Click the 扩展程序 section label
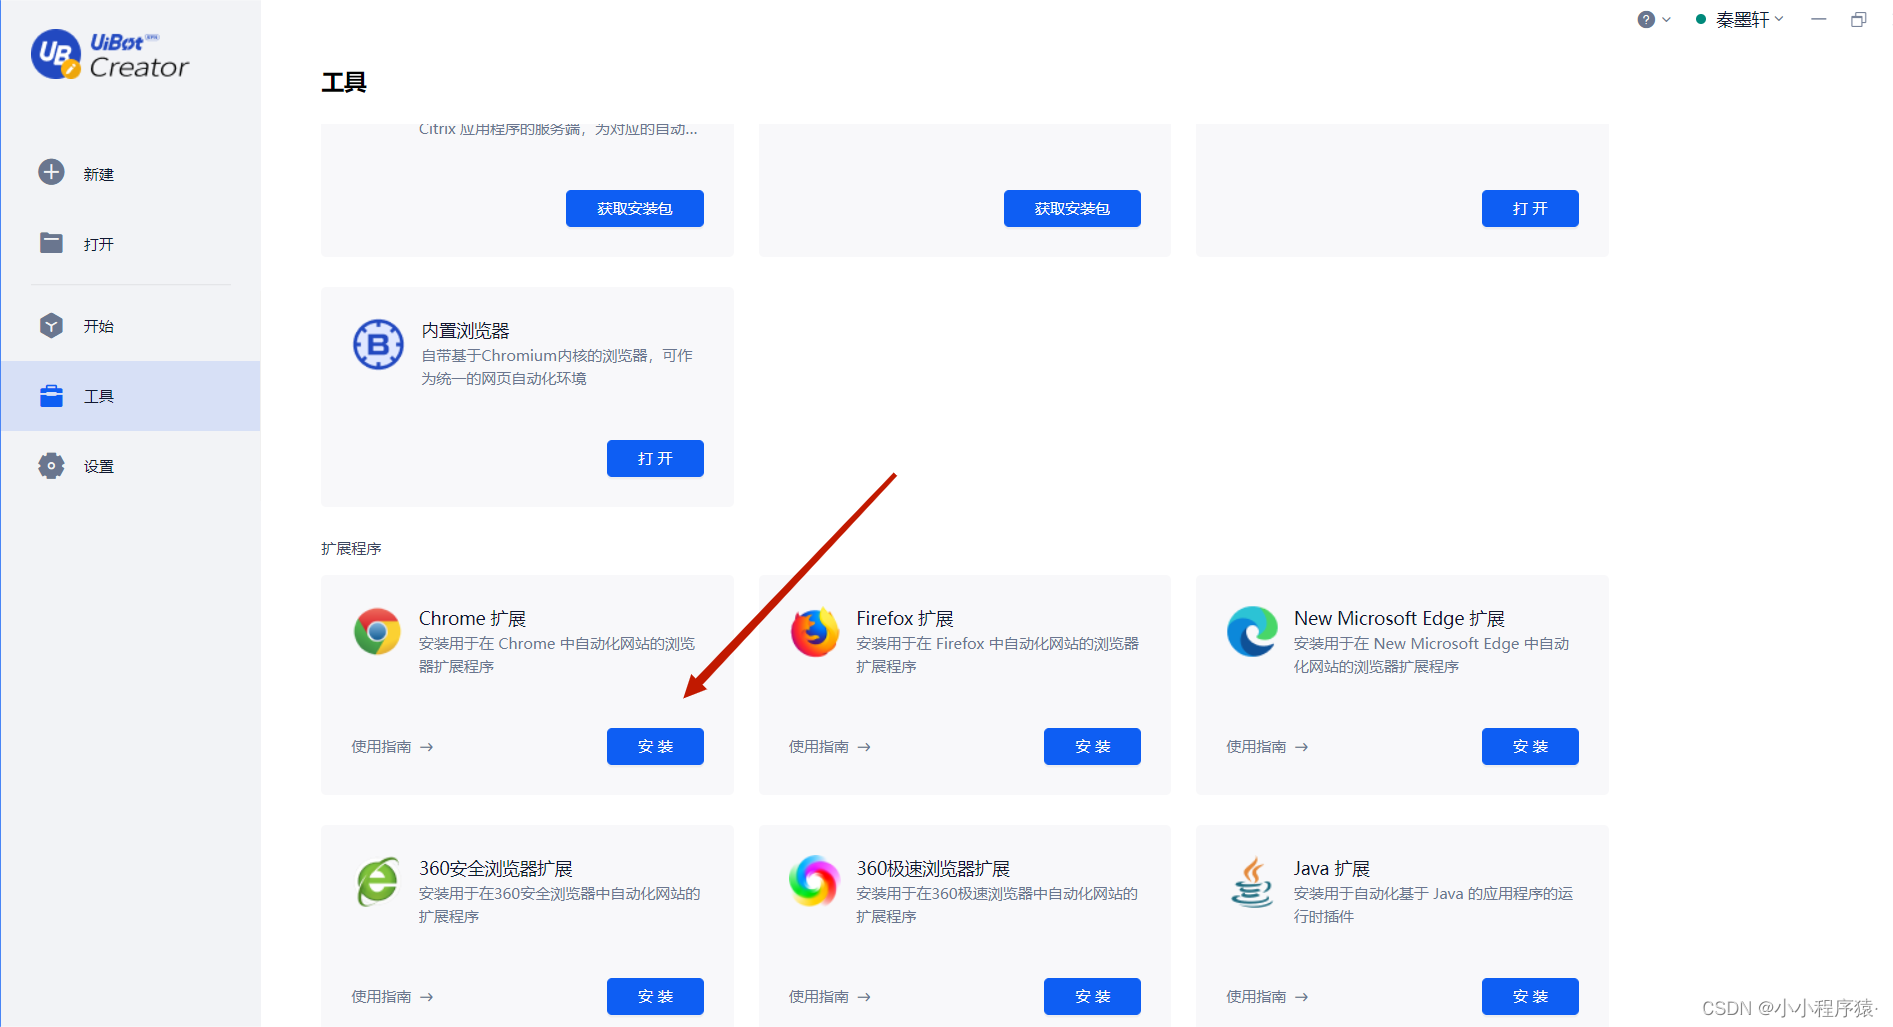 click(351, 548)
